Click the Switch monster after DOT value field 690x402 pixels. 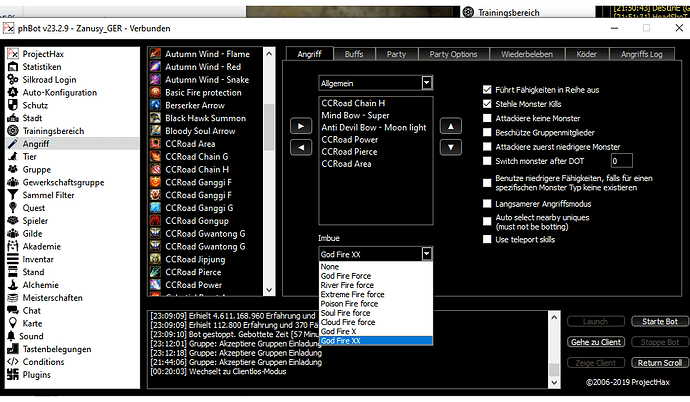point(621,161)
